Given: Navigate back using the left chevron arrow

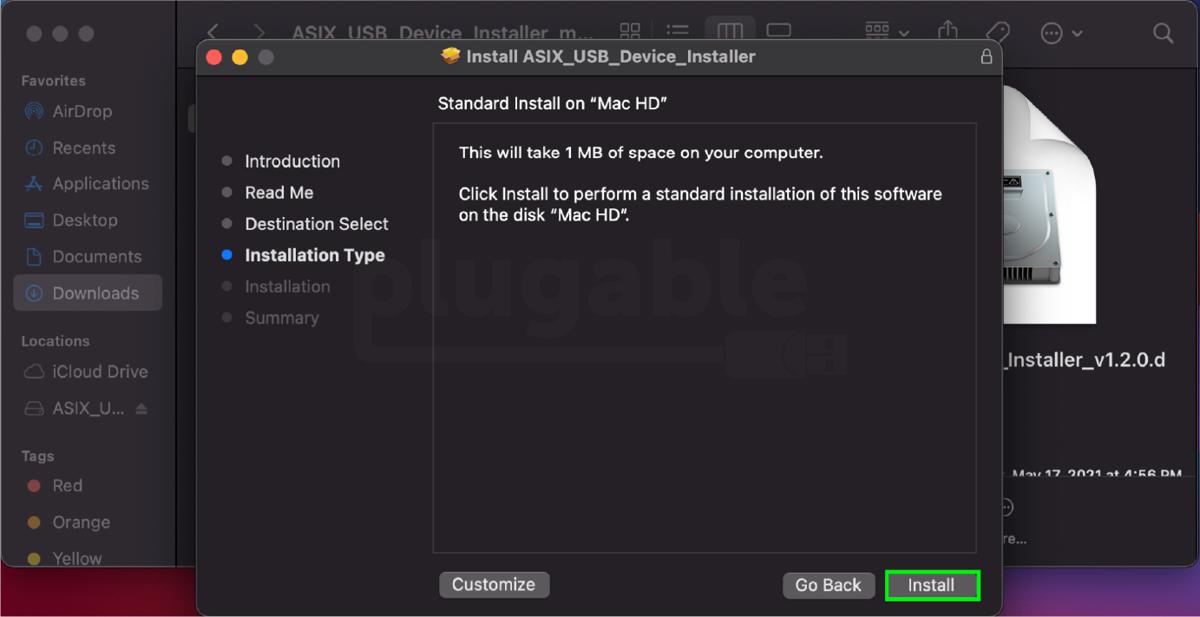Looking at the screenshot, I should (x=212, y=32).
